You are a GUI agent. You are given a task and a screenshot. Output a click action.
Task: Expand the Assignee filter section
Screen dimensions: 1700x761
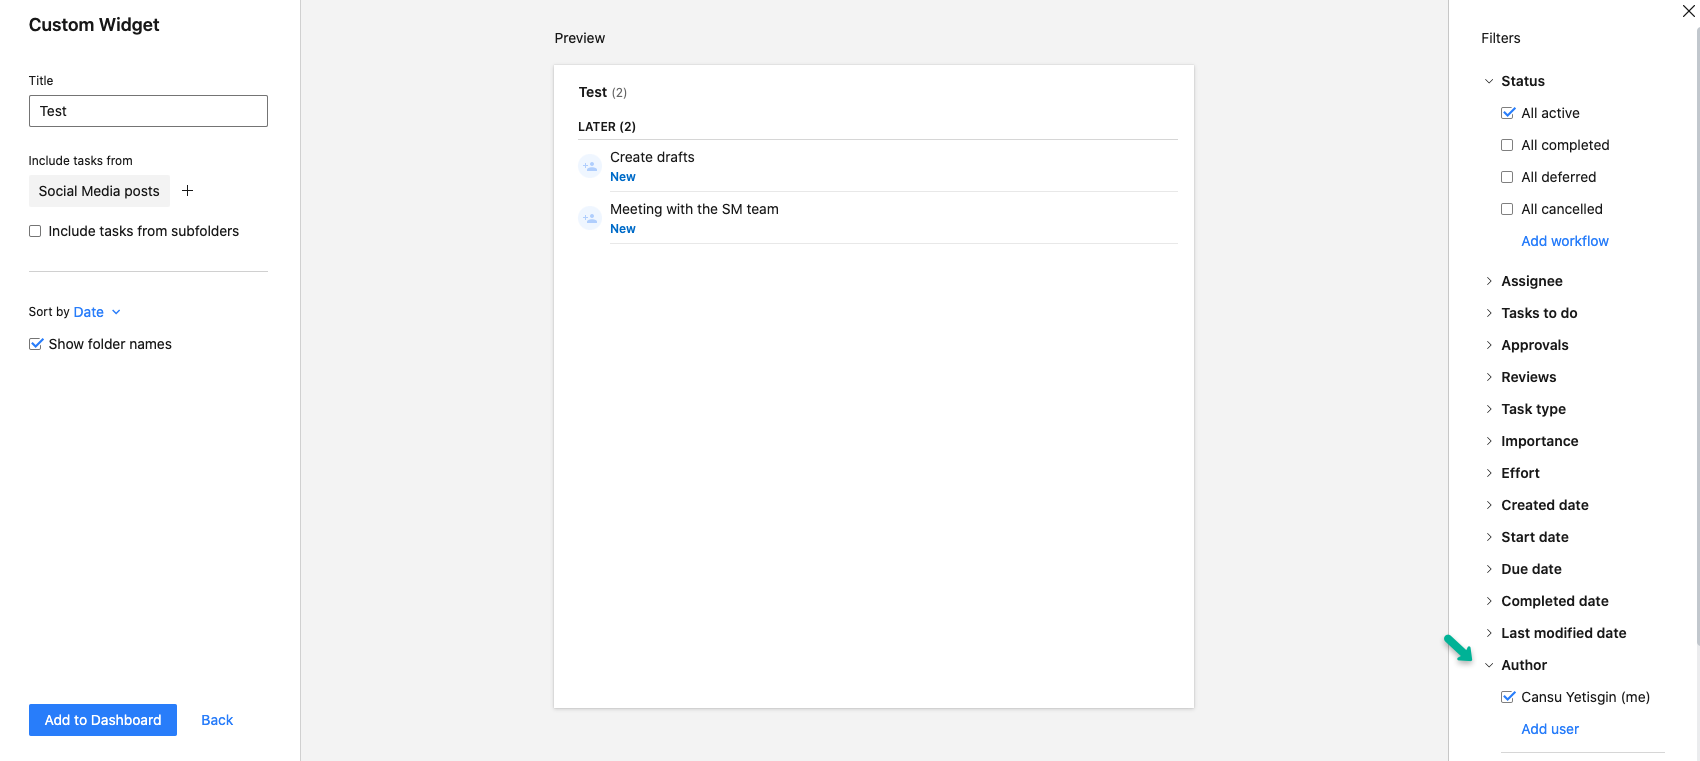[x=1531, y=281]
